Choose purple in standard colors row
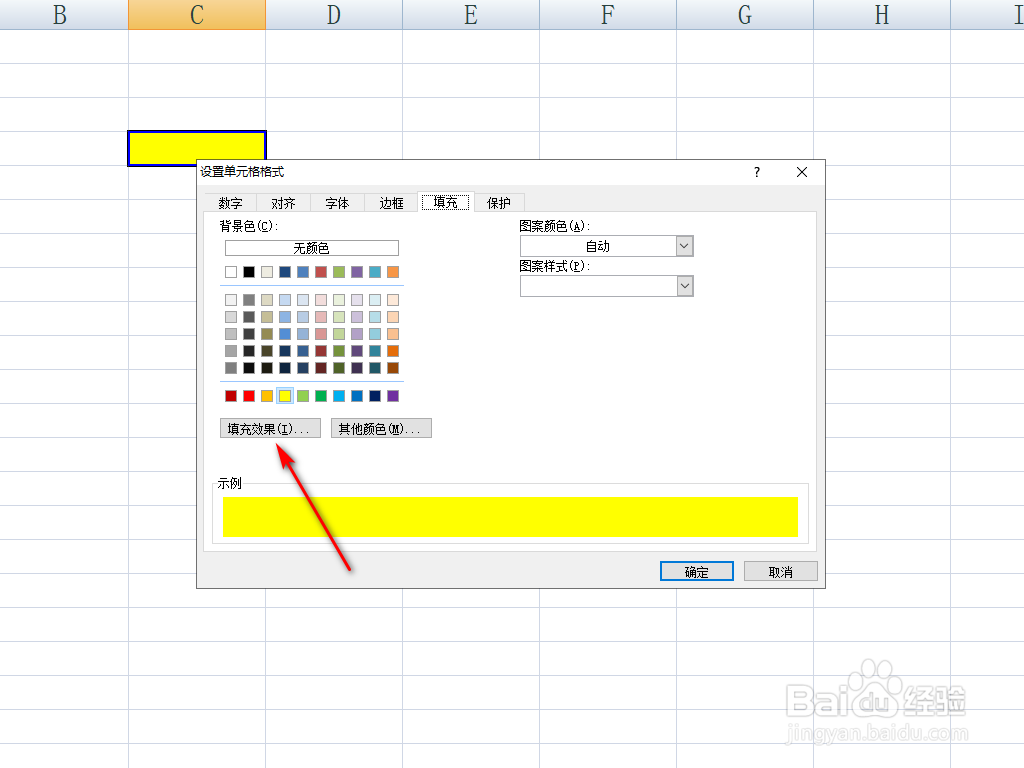Viewport: 1024px width, 768px height. click(x=392, y=396)
